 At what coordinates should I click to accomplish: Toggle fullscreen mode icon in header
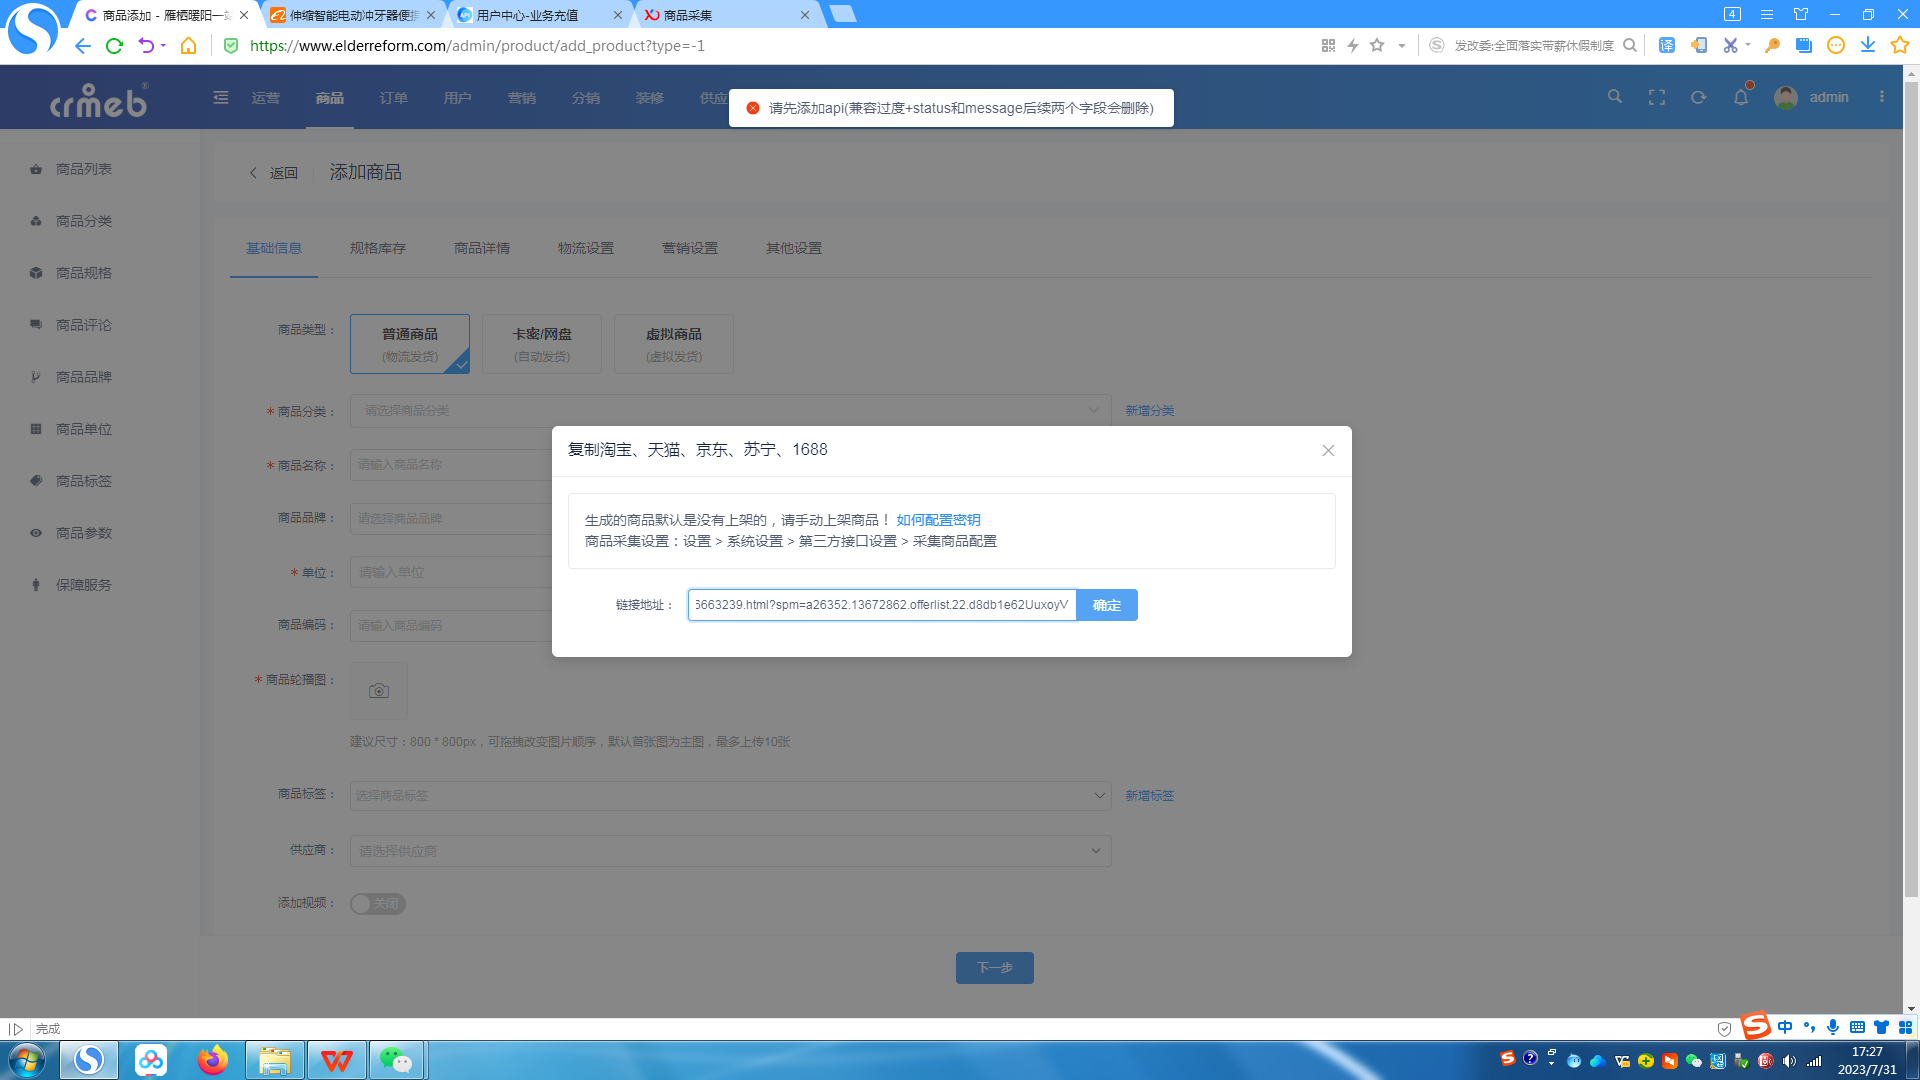(1657, 97)
